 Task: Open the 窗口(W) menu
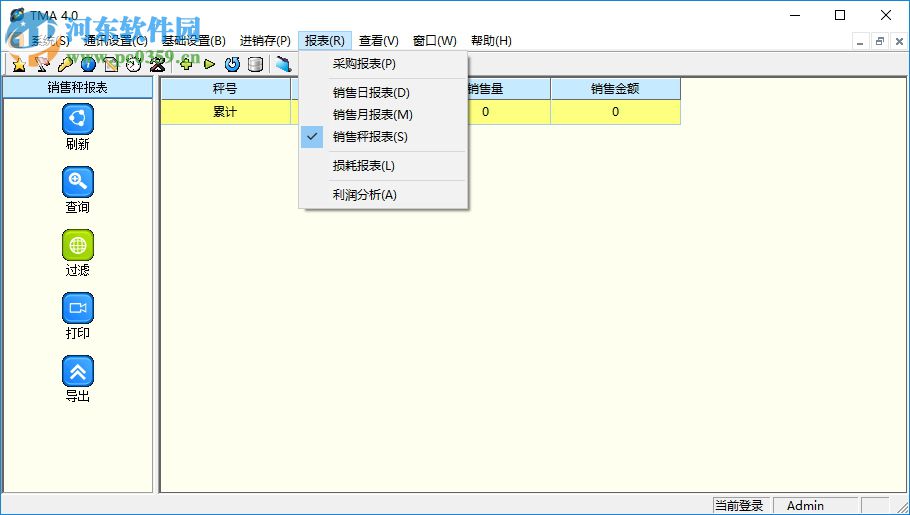[x=435, y=41]
